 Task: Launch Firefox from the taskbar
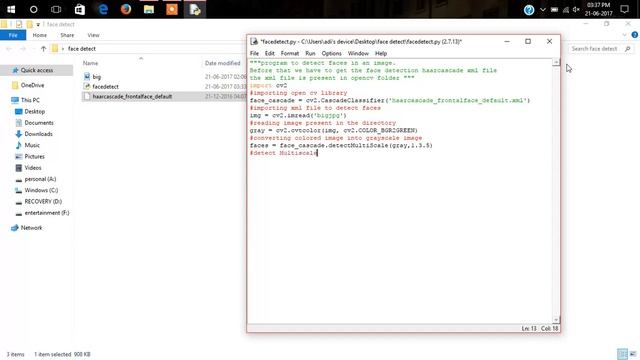pyautogui.click(x=126, y=9)
